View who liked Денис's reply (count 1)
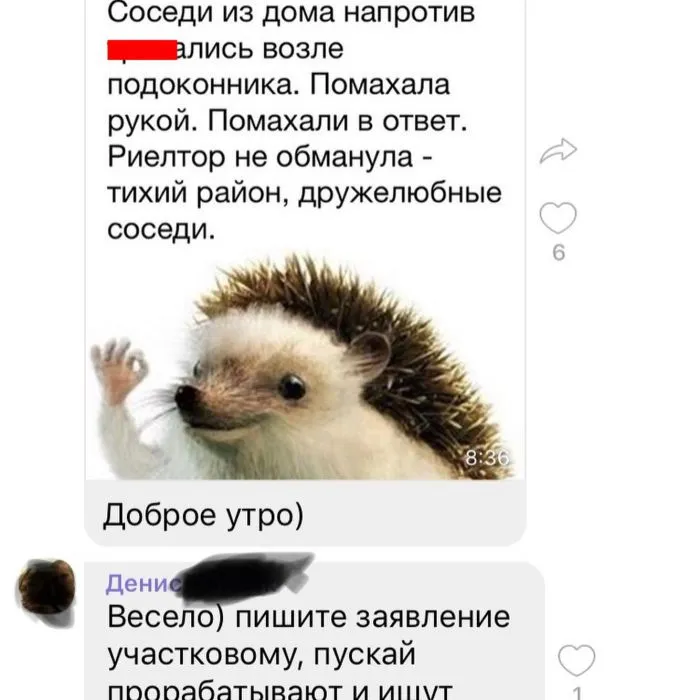This screenshot has width=700, height=700. tap(577, 693)
